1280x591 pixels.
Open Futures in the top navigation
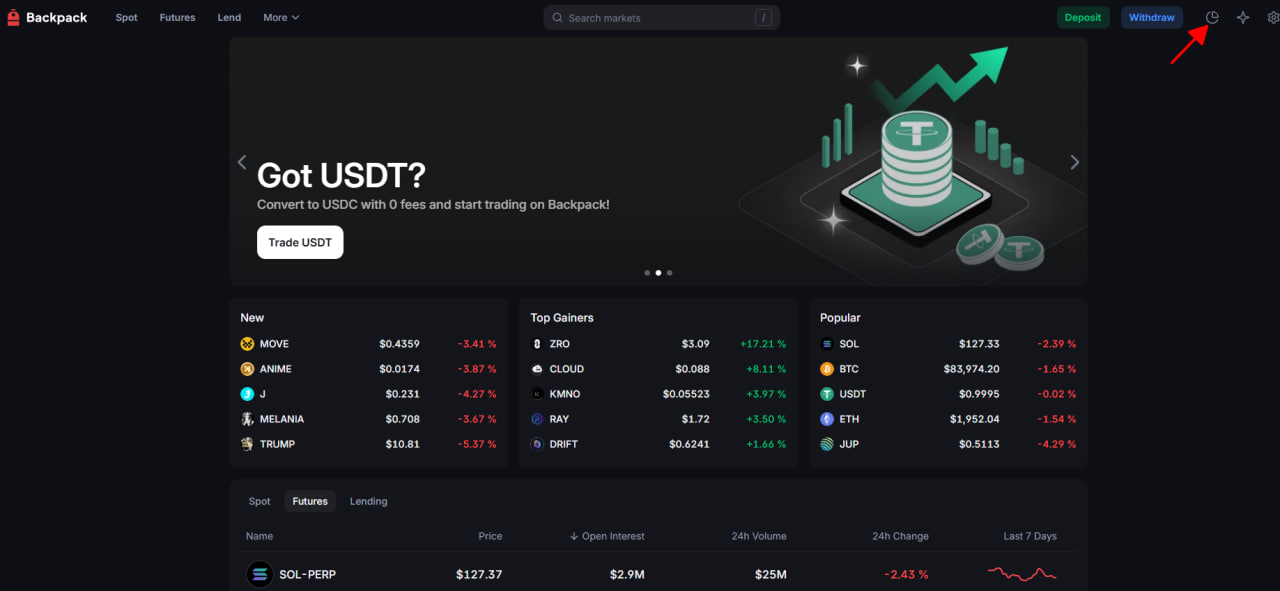coord(178,18)
